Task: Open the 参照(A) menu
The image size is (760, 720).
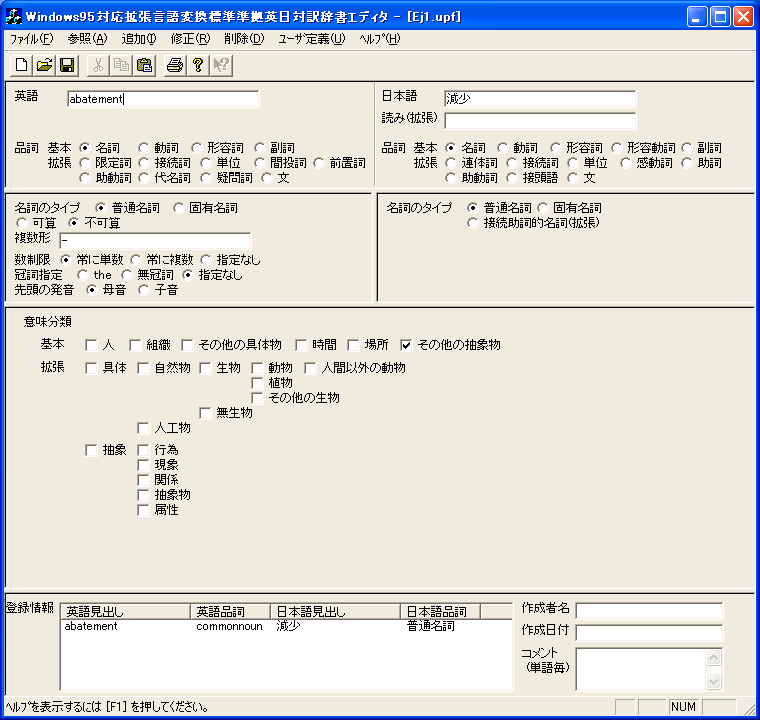Action: pos(87,39)
